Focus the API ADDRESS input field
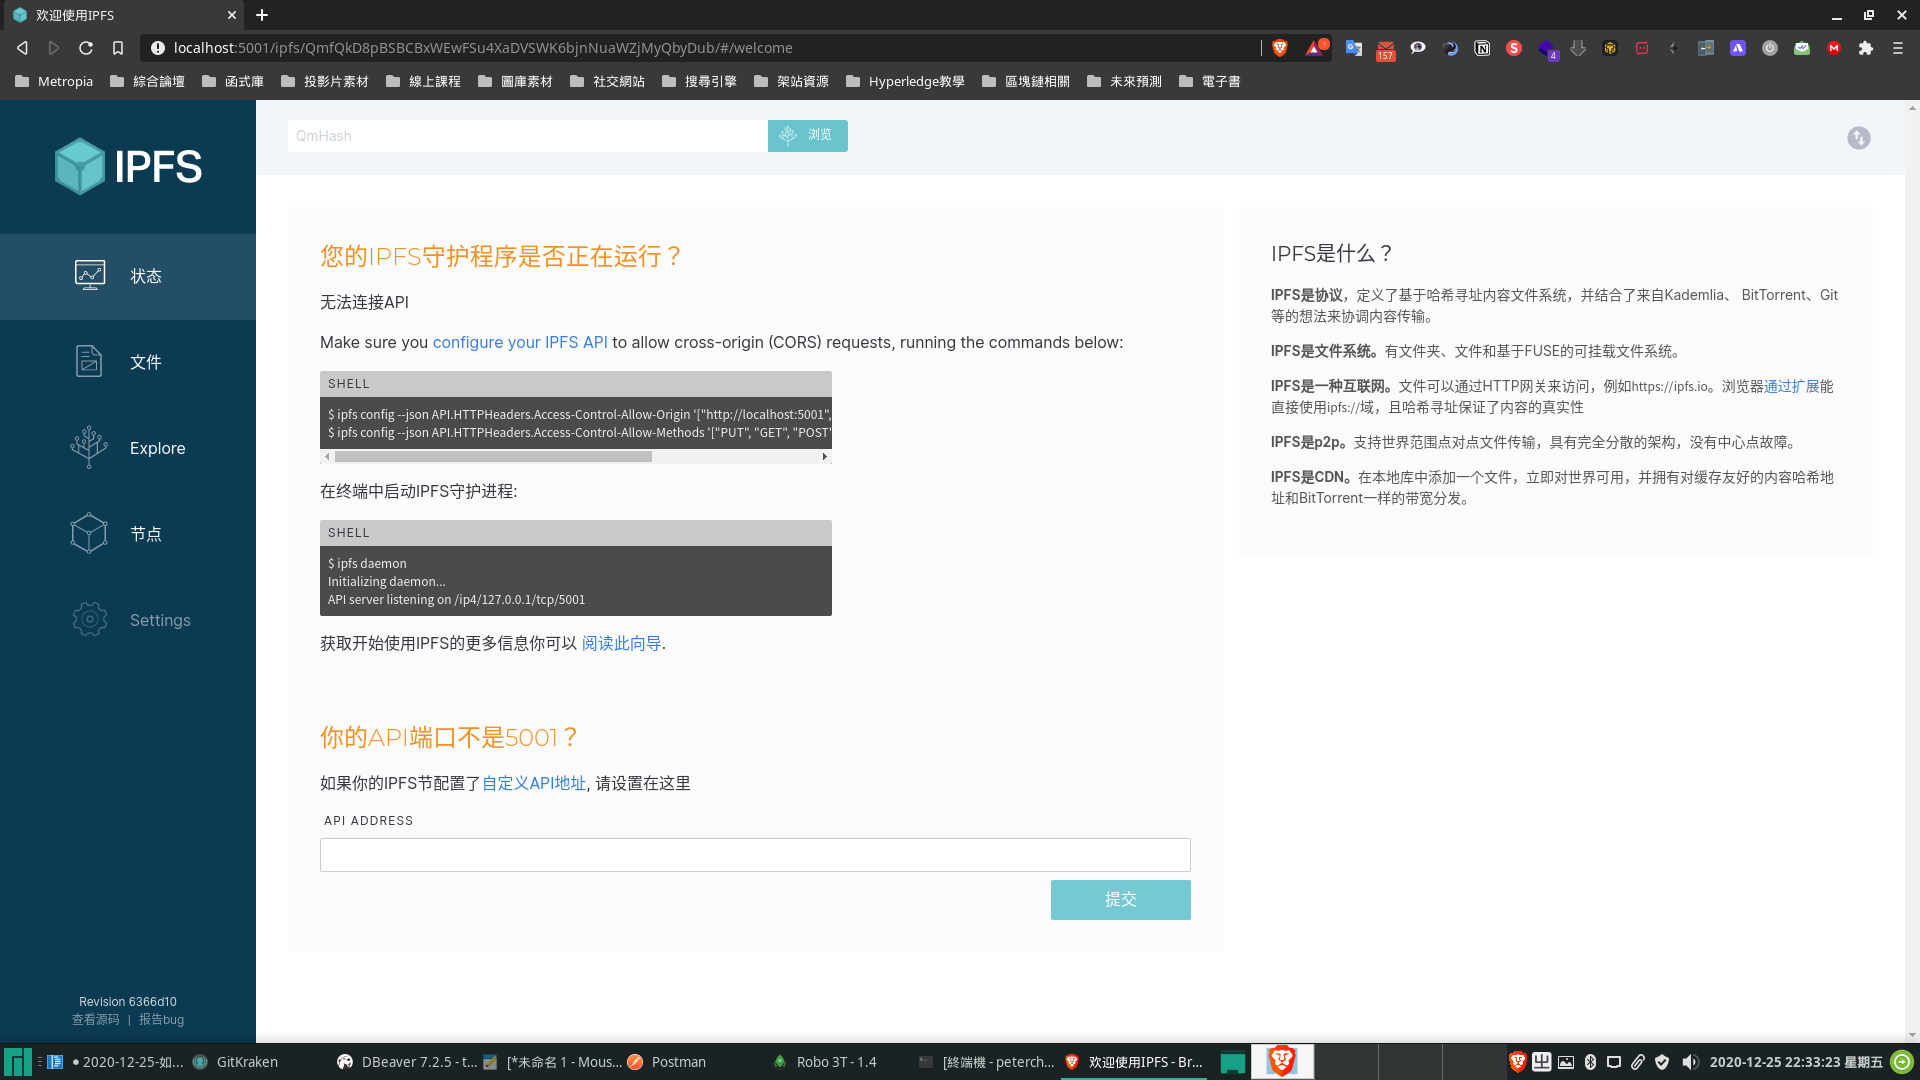The image size is (1920, 1080). [x=755, y=855]
